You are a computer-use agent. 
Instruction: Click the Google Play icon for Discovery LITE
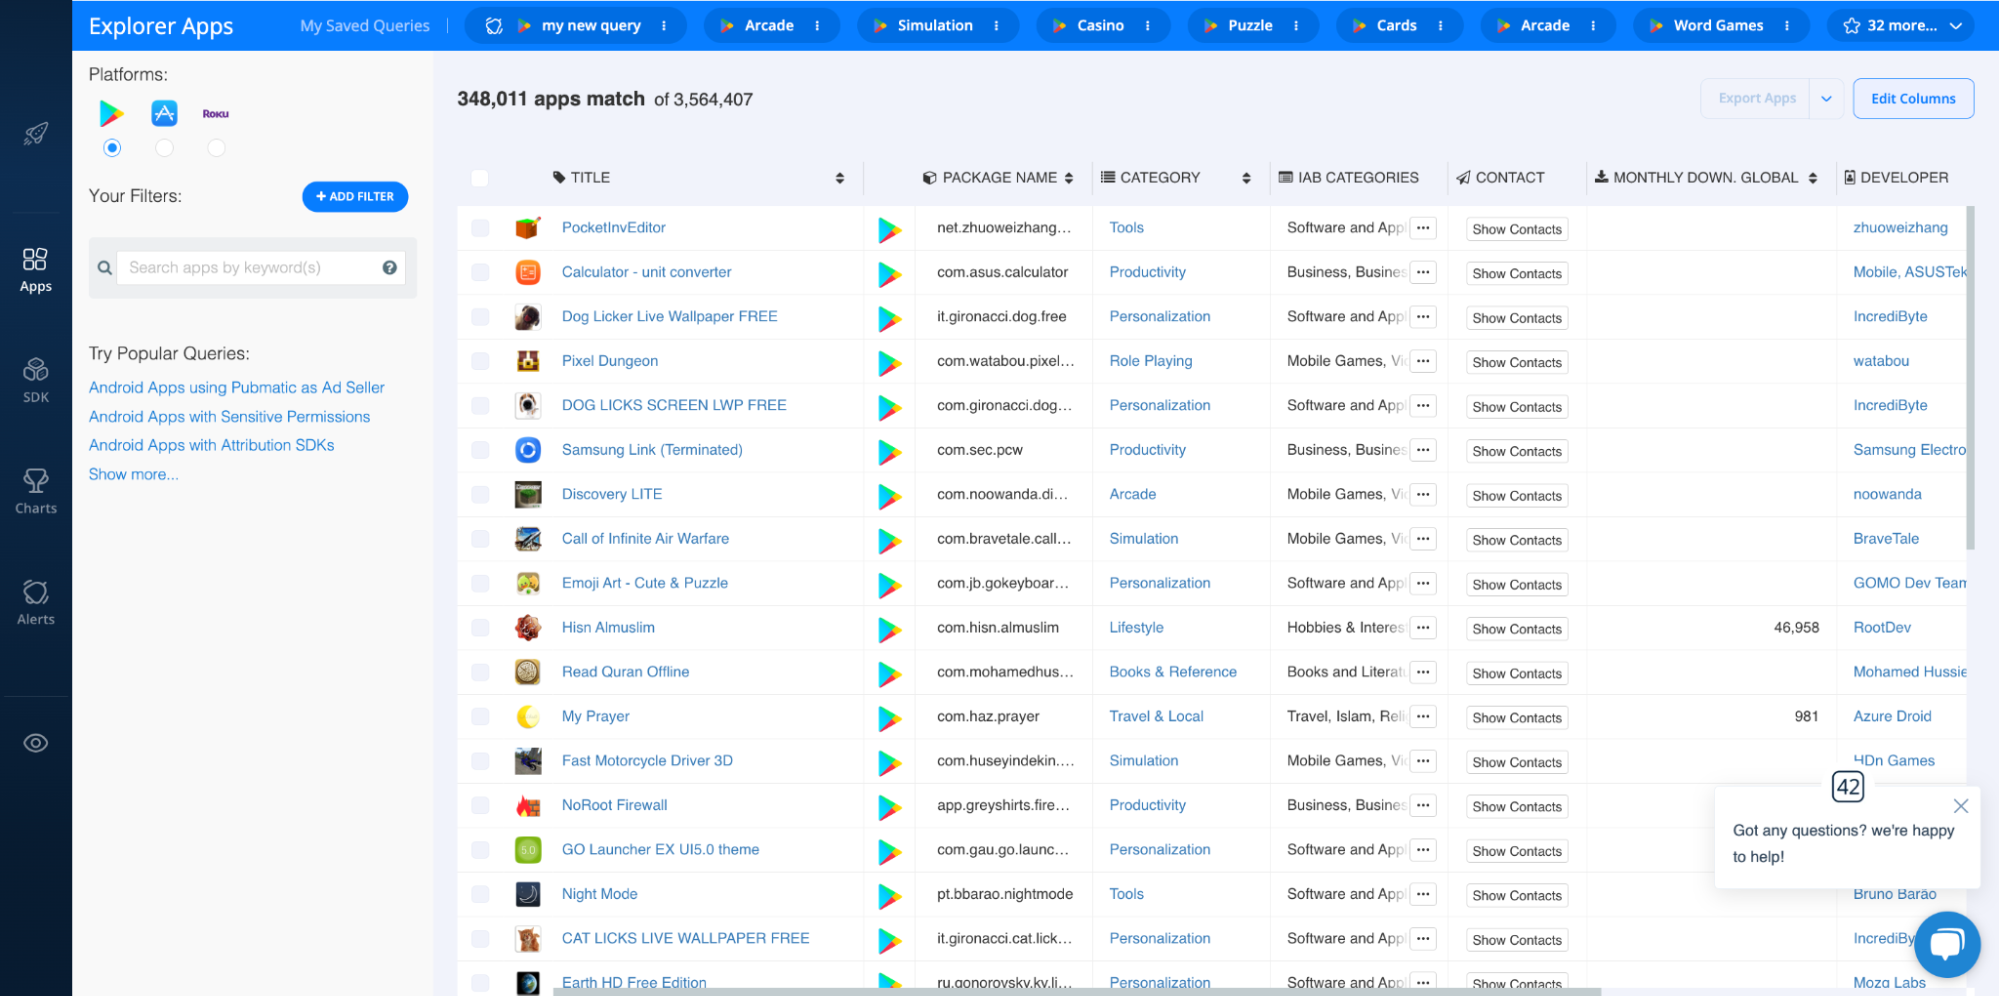(x=889, y=495)
